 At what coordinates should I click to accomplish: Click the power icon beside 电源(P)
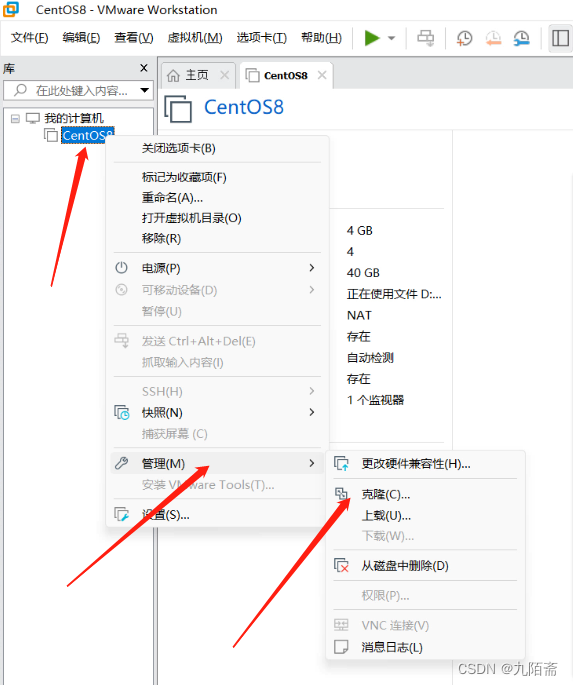click(x=121, y=268)
